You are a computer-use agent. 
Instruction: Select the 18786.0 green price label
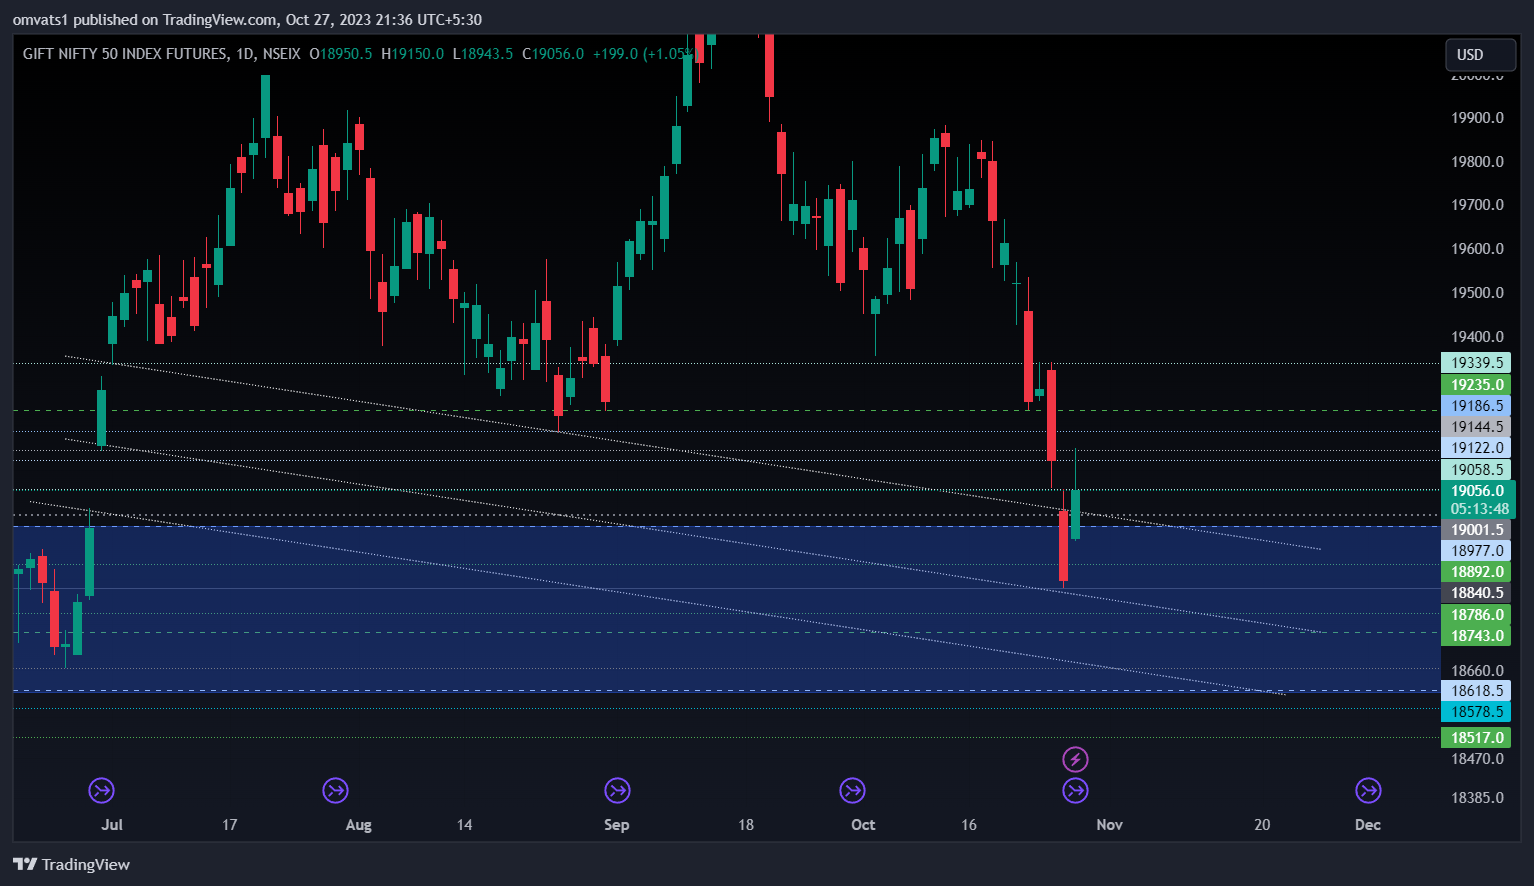(x=1476, y=615)
